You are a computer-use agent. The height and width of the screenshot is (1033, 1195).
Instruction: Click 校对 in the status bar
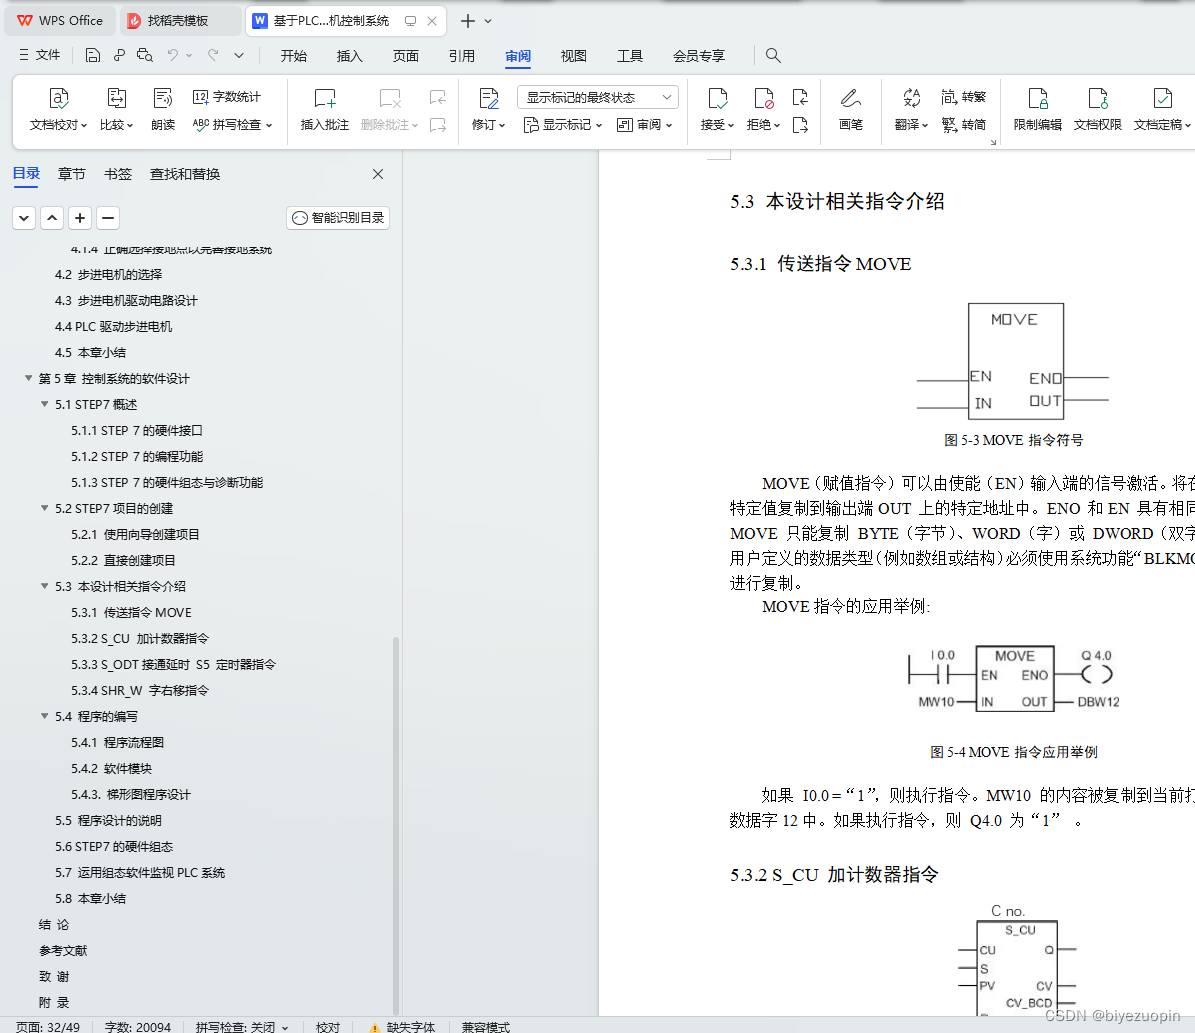click(328, 1027)
